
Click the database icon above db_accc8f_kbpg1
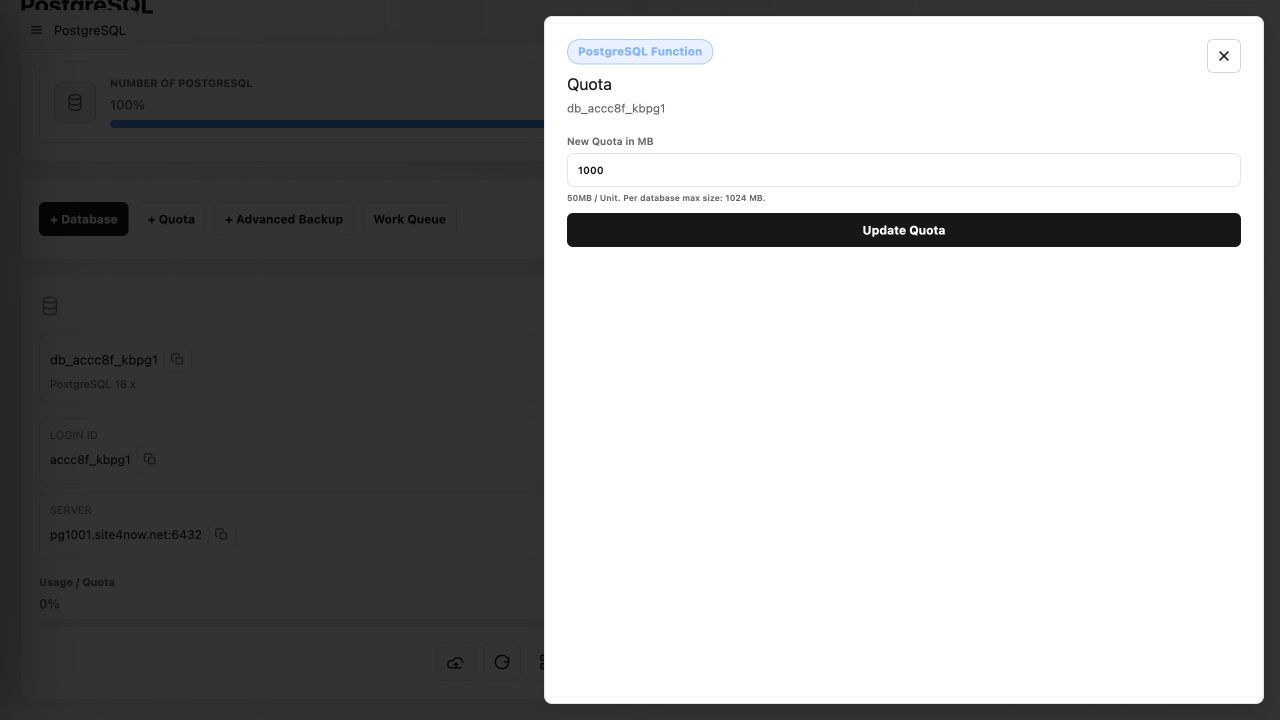coord(50,306)
